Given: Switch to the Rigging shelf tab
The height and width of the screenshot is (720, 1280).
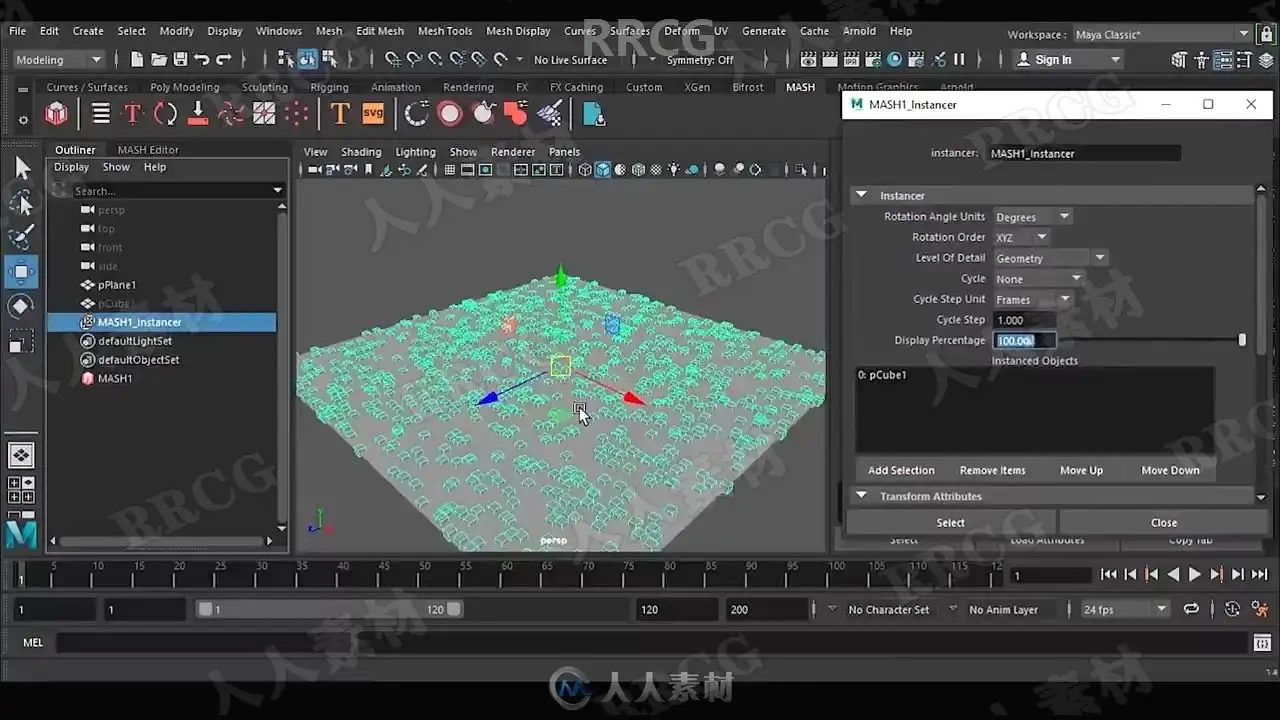Looking at the screenshot, I should pos(329,87).
